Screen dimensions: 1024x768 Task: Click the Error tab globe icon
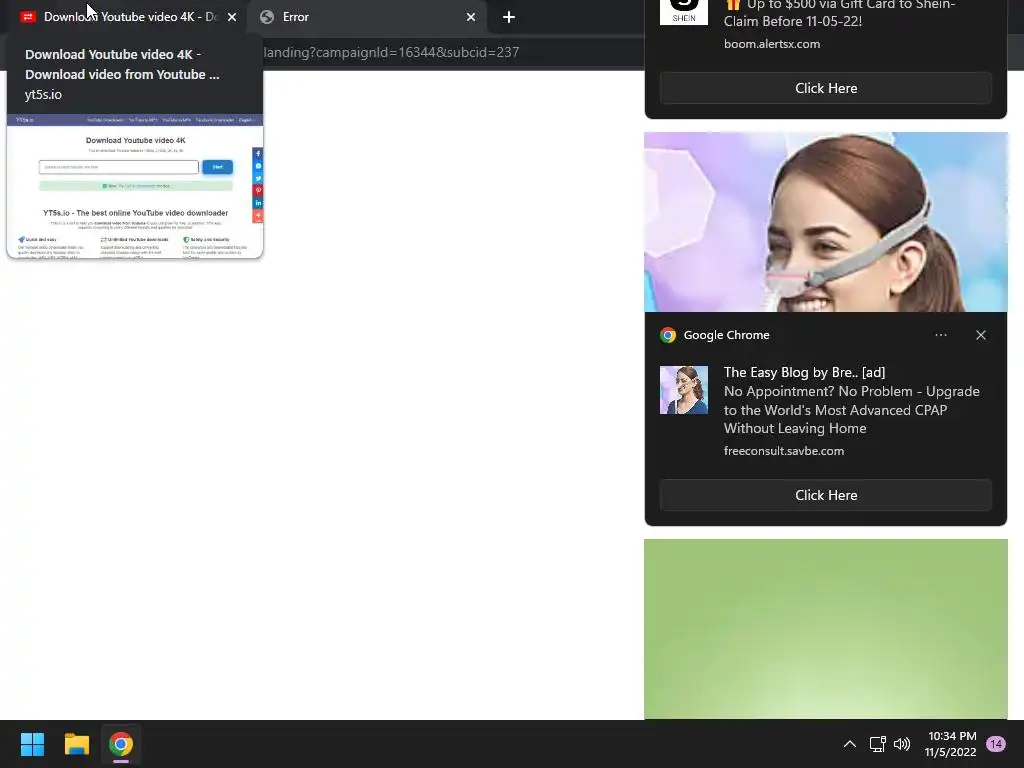coord(266,17)
